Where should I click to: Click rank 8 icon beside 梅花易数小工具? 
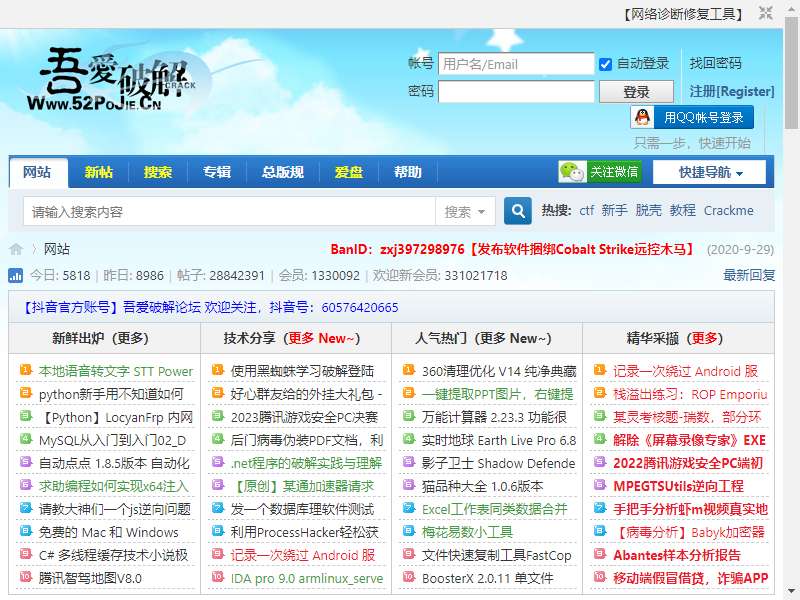pos(408,531)
